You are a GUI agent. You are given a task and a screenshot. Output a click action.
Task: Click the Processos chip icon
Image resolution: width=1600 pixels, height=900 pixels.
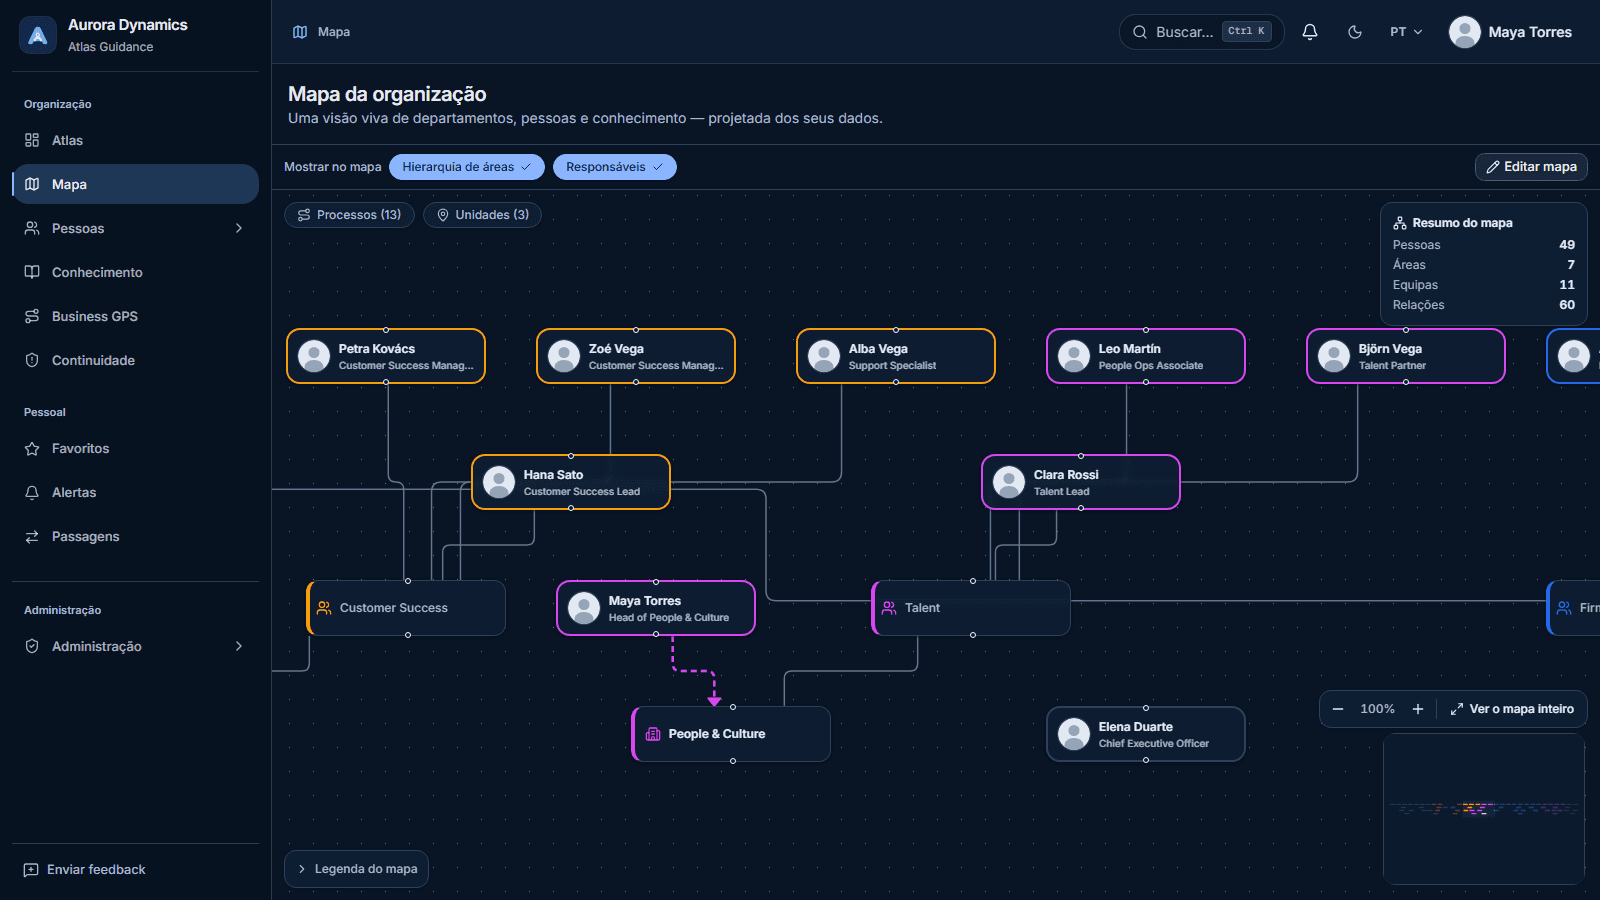304,215
